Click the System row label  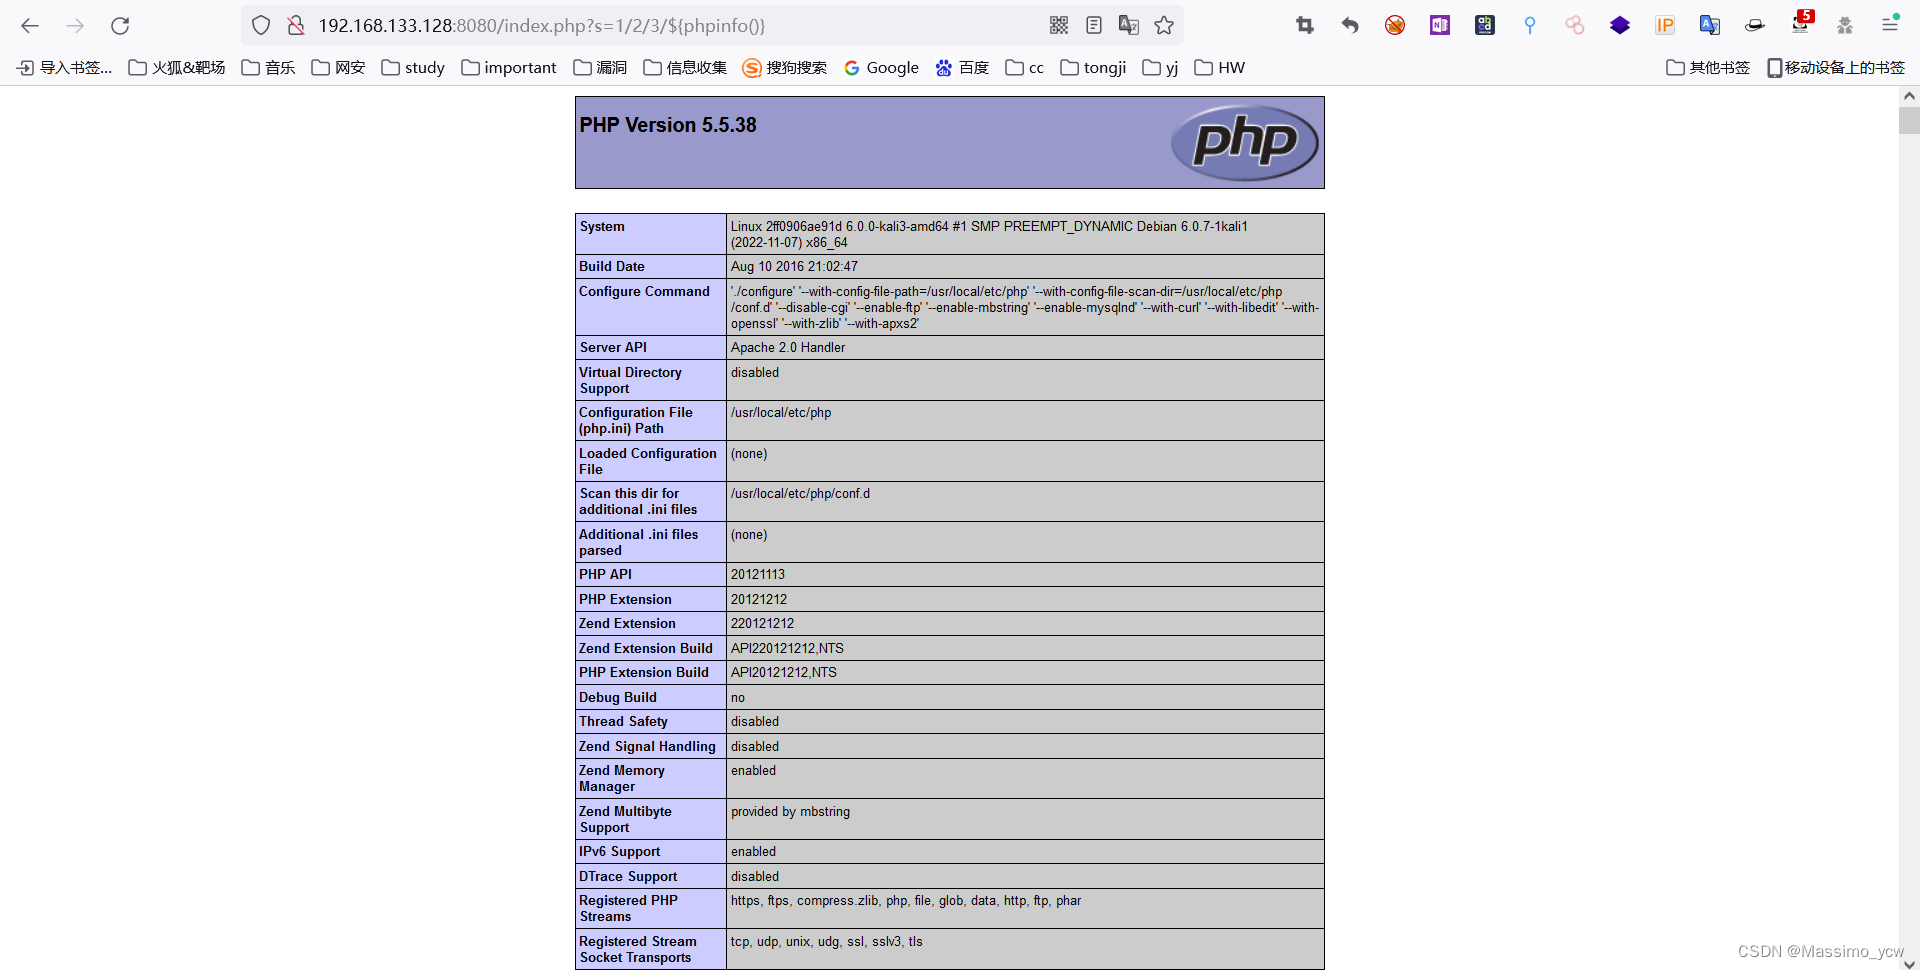point(602,227)
